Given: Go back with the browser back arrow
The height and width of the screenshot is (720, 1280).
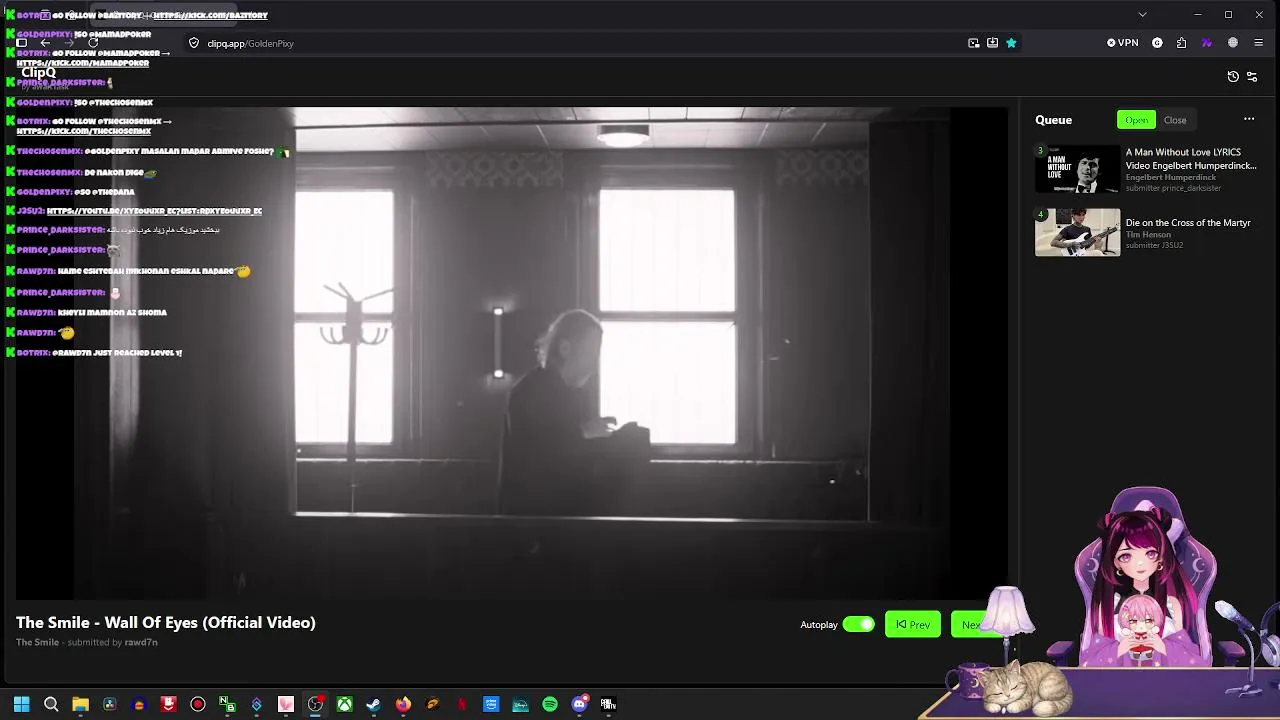Looking at the screenshot, I should coord(45,43).
